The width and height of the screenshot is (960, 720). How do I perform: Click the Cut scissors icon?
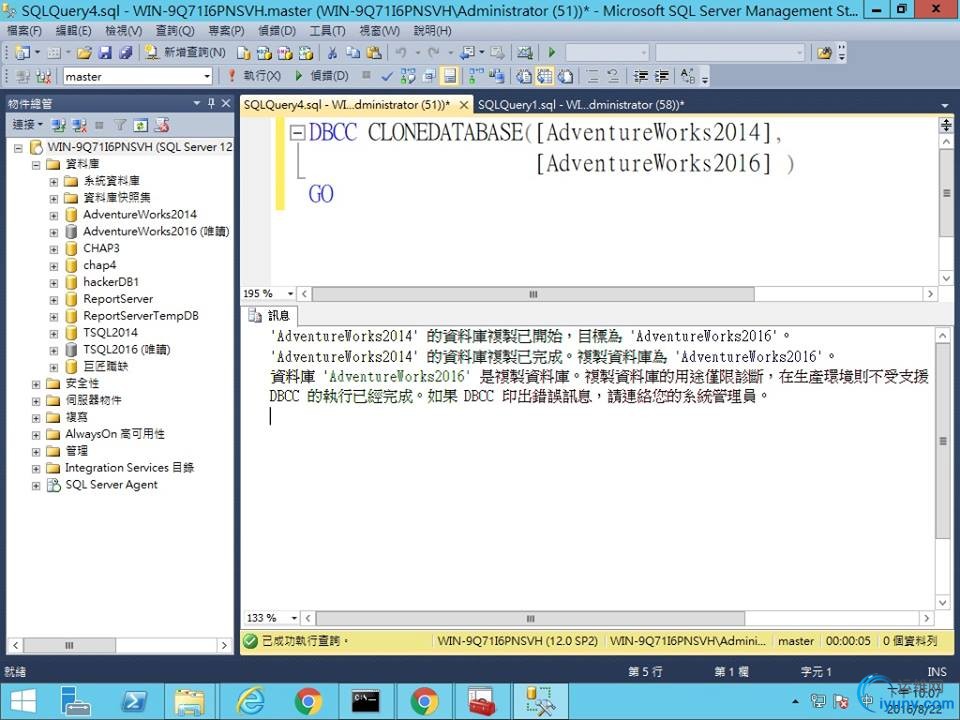point(332,53)
